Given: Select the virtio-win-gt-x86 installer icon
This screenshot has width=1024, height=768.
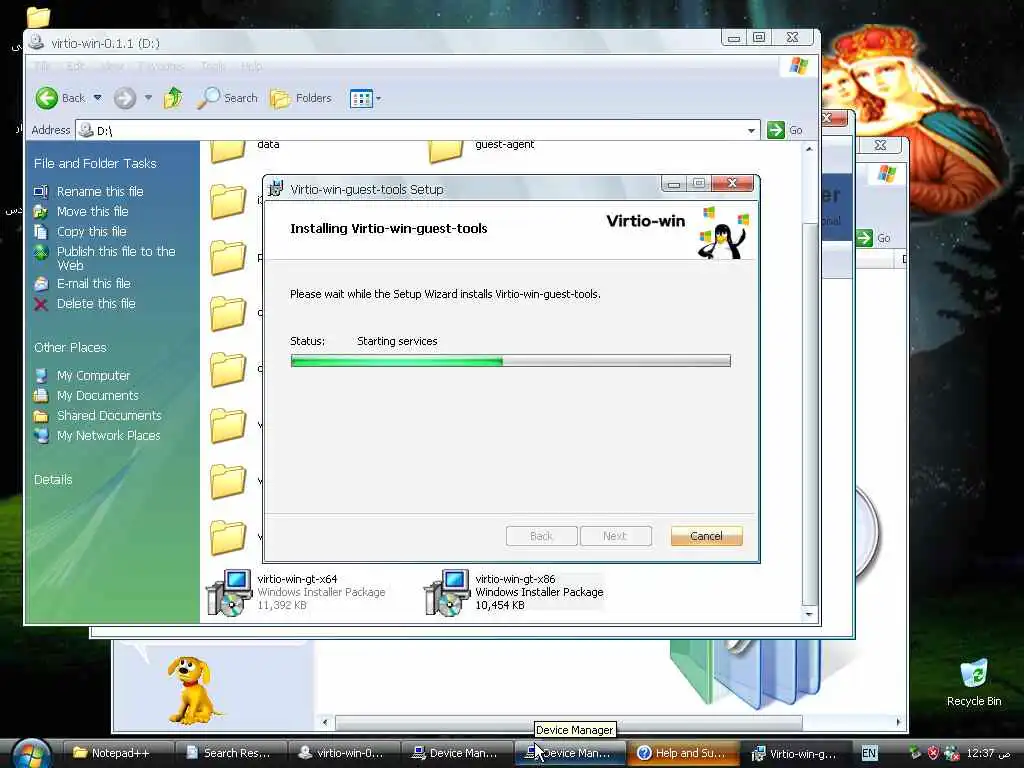Looking at the screenshot, I should 447,592.
